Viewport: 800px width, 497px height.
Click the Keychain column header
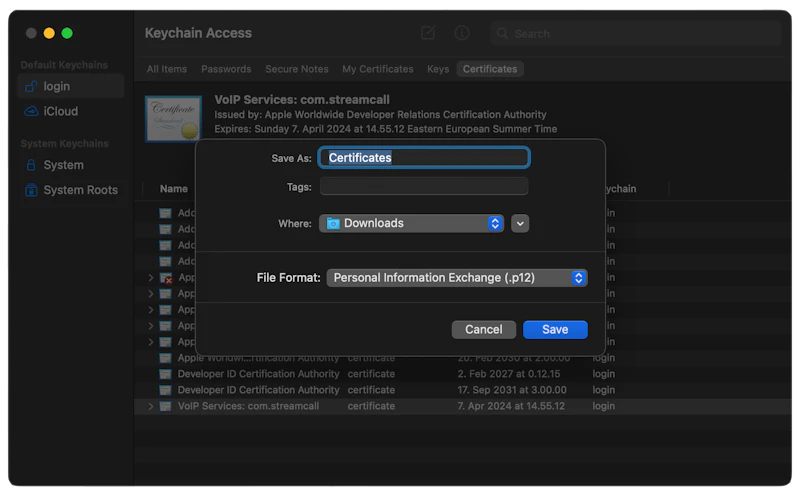point(620,189)
